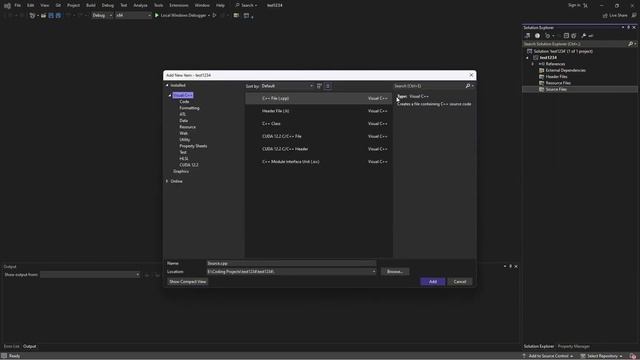This screenshot has width=640, height=360.
Task: Select External Dependencies in Solution Explorer
Action: tap(565, 70)
